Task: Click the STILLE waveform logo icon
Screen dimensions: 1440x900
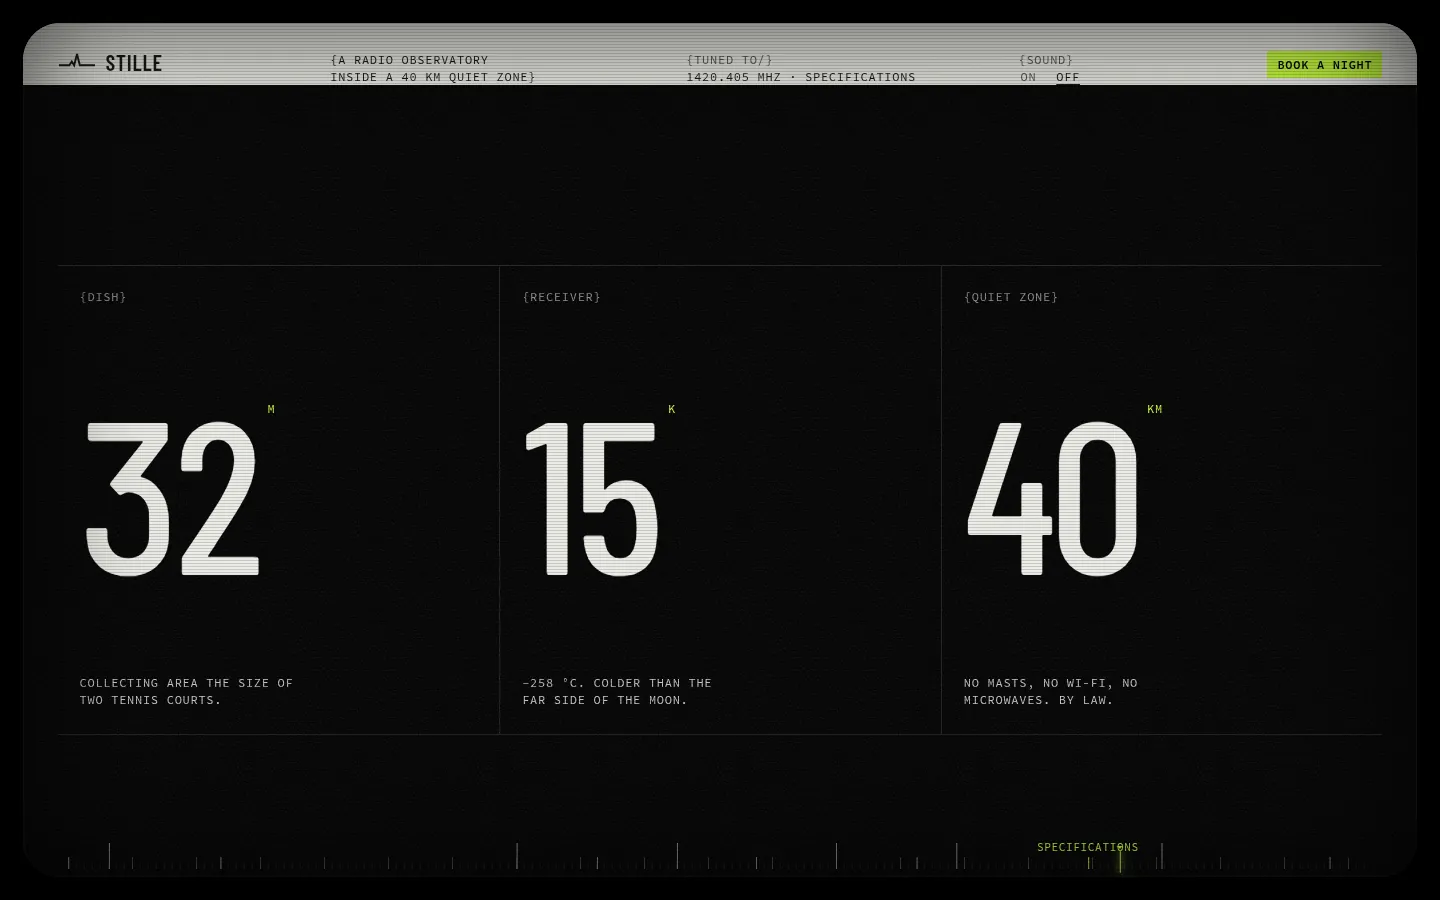Action: click(x=77, y=63)
